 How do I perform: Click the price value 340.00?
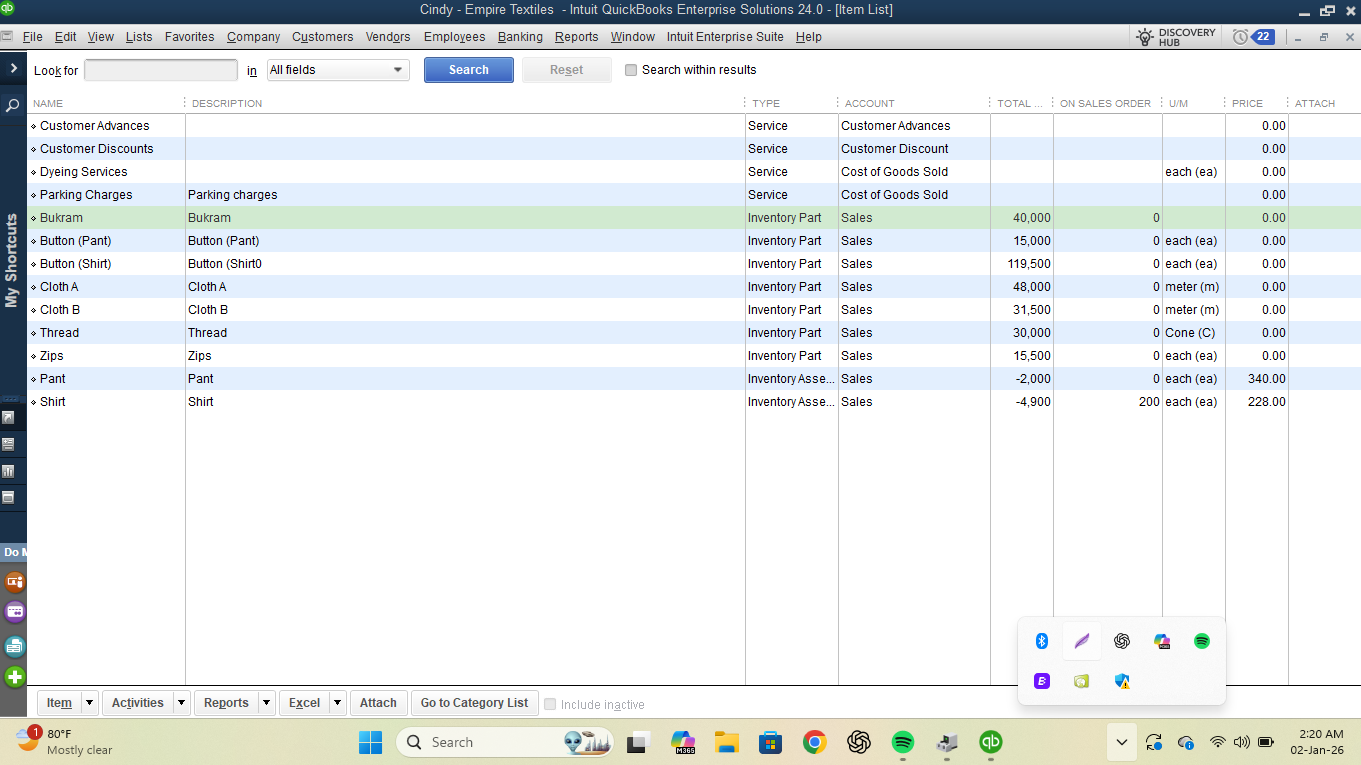tap(1266, 379)
